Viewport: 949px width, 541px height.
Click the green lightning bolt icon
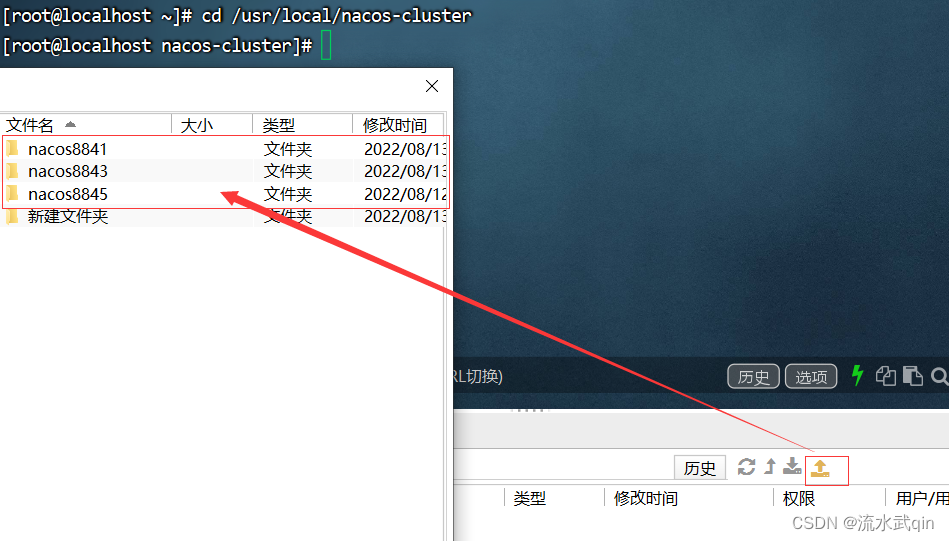click(857, 375)
